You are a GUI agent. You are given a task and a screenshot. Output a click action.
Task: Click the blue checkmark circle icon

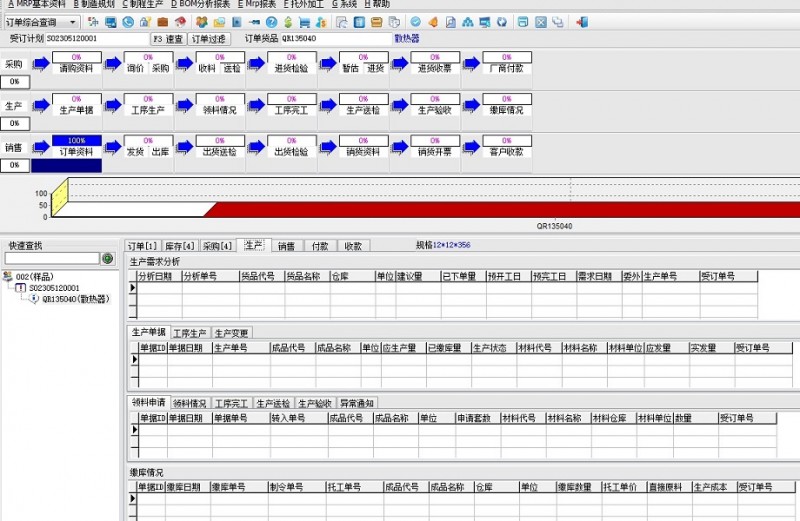point(416,22)
